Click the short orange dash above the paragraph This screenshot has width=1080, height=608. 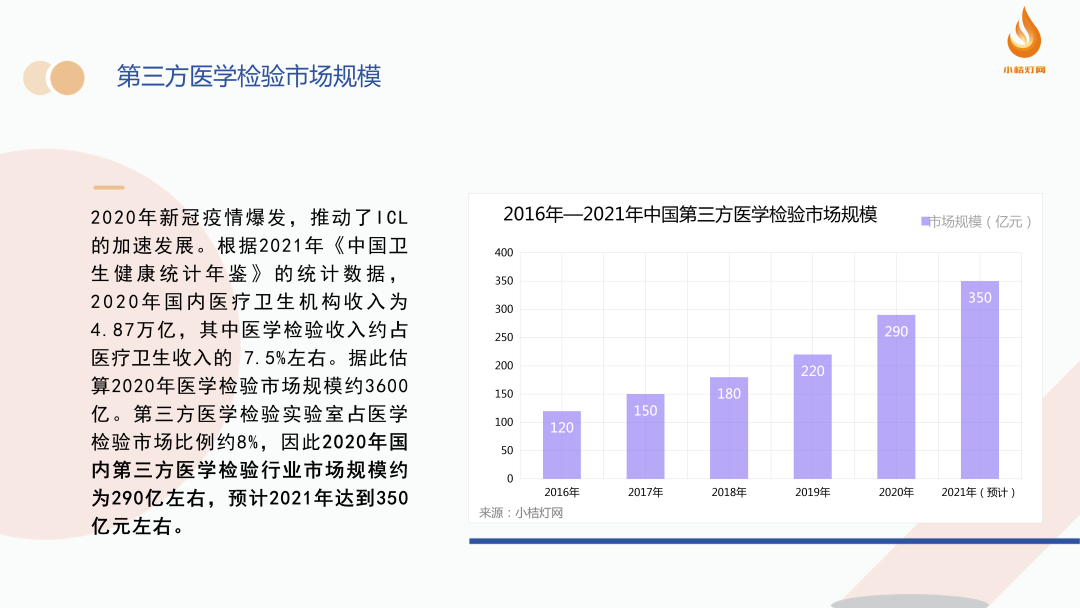(x=109, y=187)
